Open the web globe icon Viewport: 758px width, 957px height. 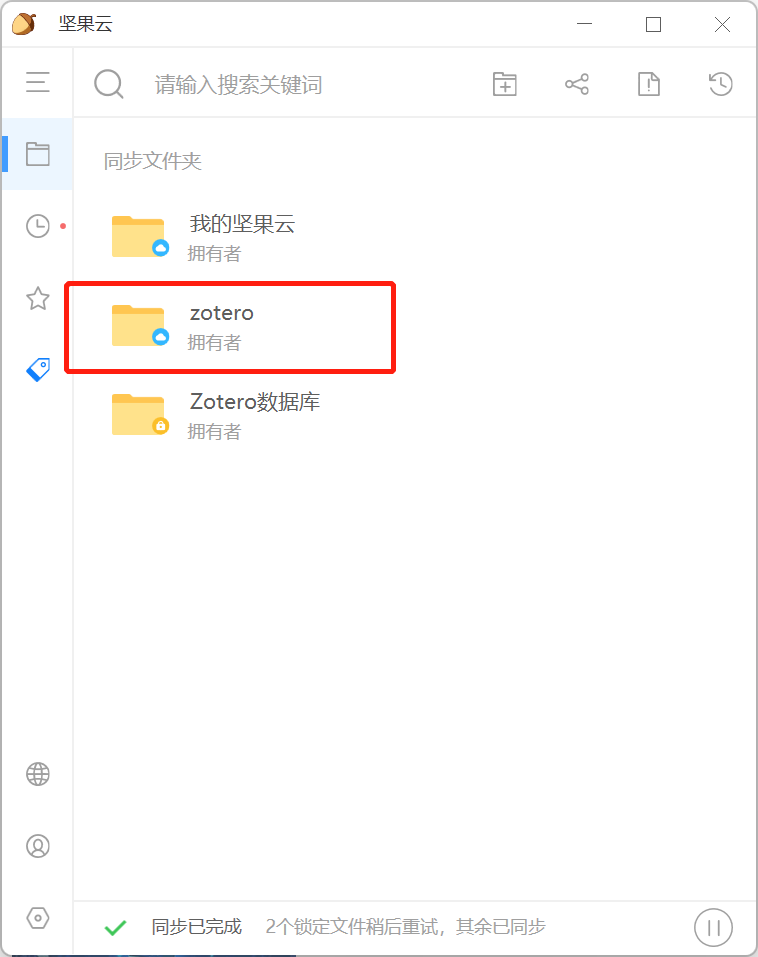(x=38, y=775)
